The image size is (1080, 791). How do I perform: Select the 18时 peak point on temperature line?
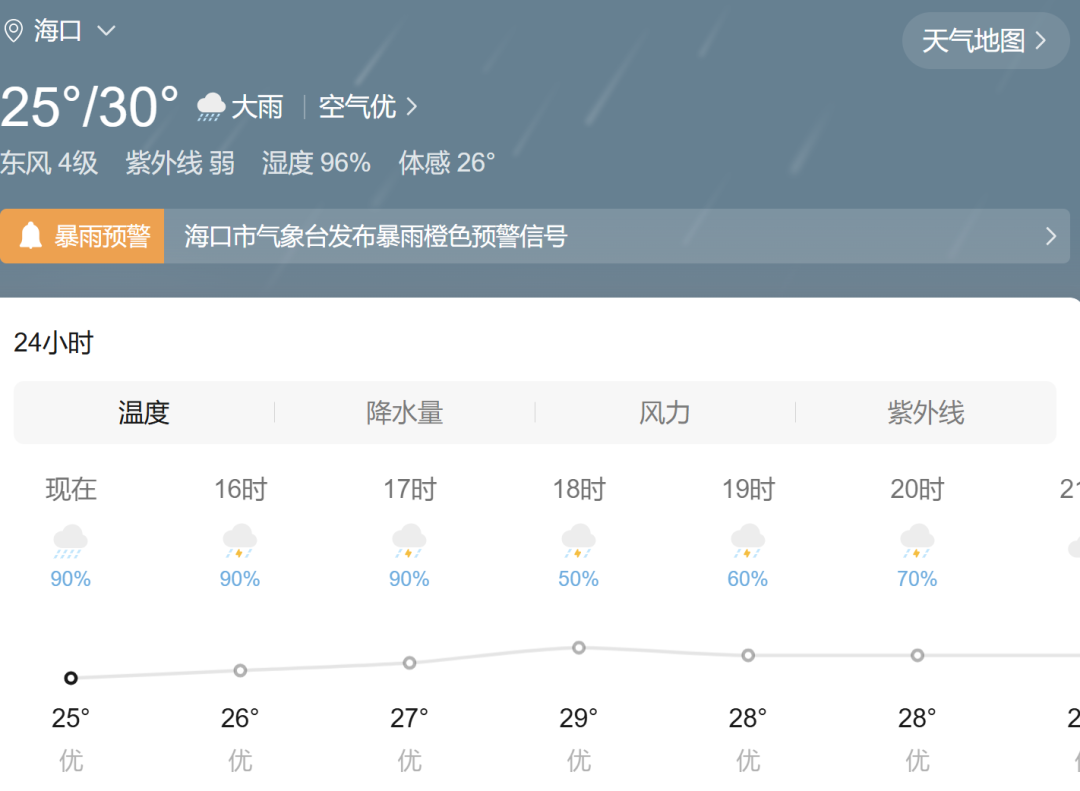[x=579, y=648]
